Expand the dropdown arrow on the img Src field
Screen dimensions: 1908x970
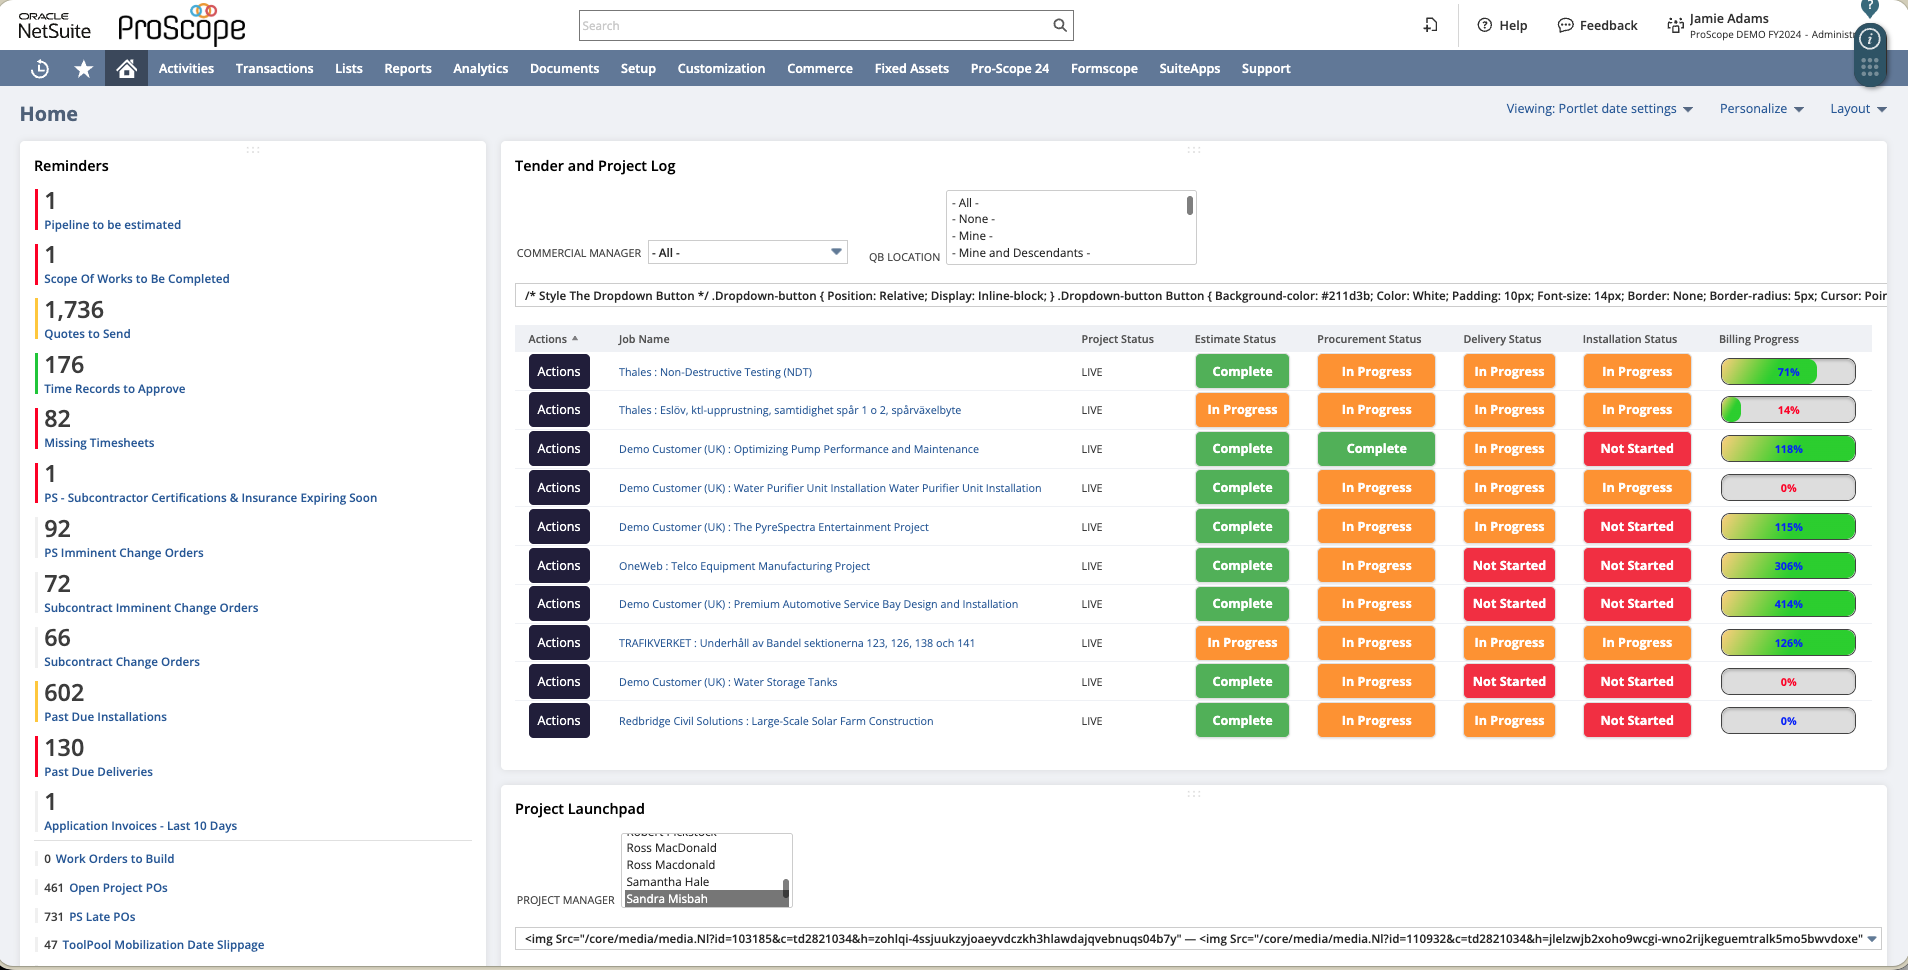[1872, 938]
